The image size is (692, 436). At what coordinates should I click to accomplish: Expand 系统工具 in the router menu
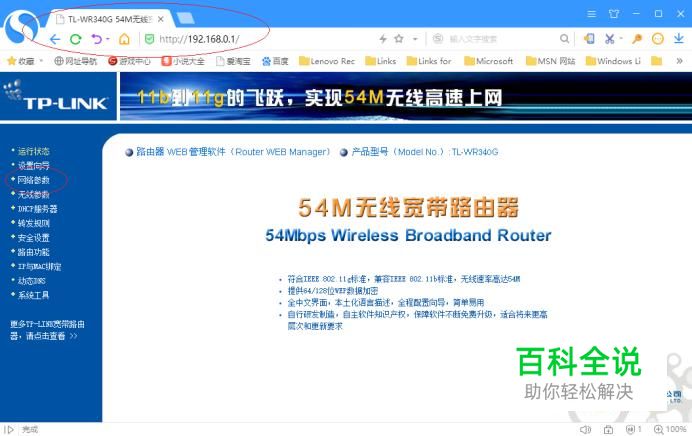(x=34, y=295)
